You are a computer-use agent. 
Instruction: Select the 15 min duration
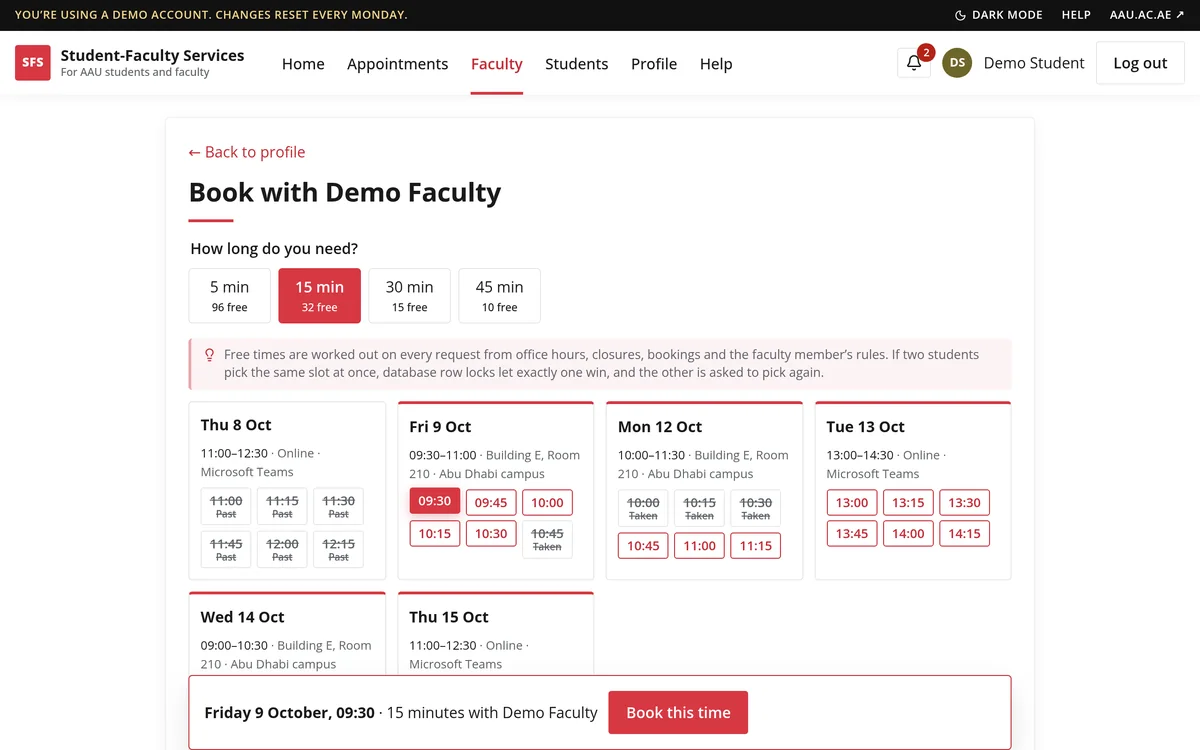click(320, 296)
